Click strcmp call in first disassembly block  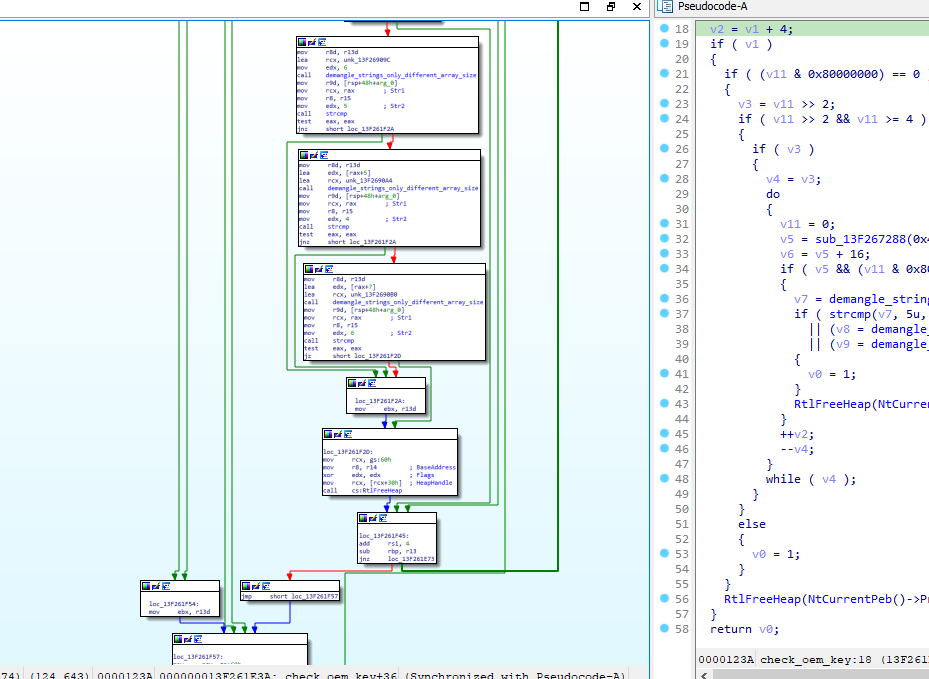pos(336,114)
